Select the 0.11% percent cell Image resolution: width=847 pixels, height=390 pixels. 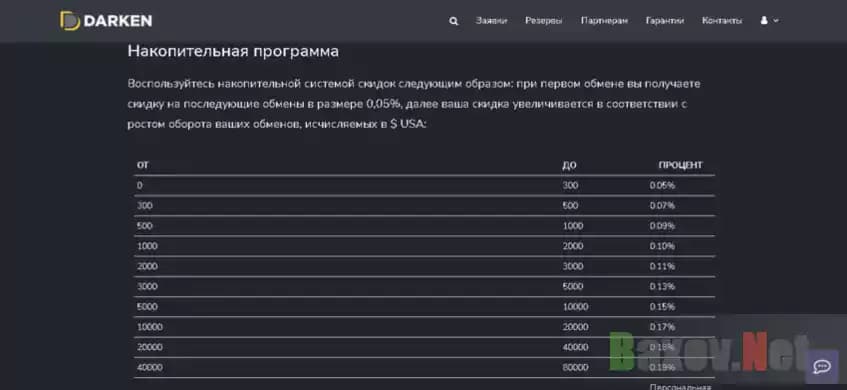pyautogui.click(x=662, y=266)
